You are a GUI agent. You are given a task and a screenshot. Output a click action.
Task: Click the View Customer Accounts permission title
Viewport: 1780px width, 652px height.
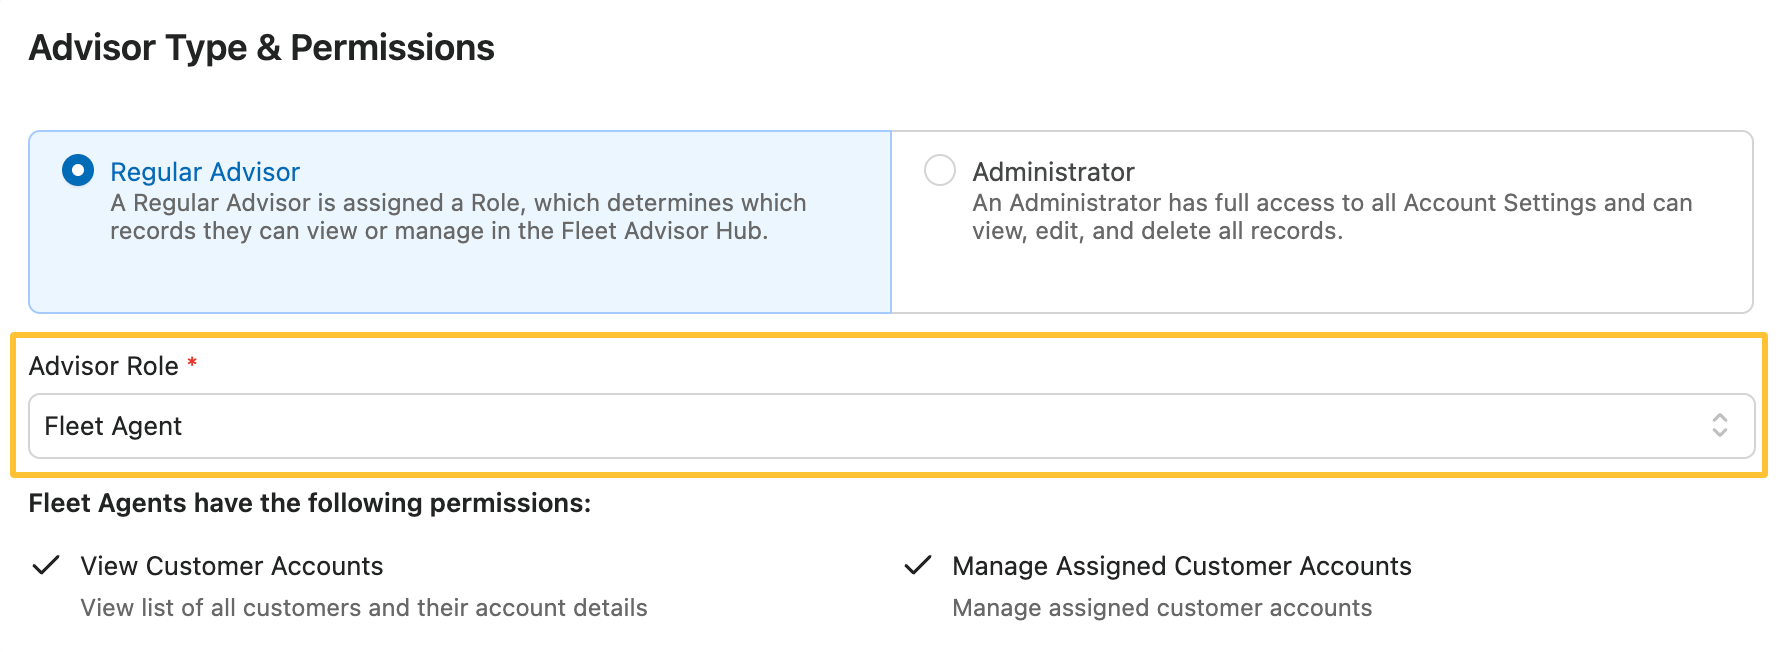pos(232,566)
